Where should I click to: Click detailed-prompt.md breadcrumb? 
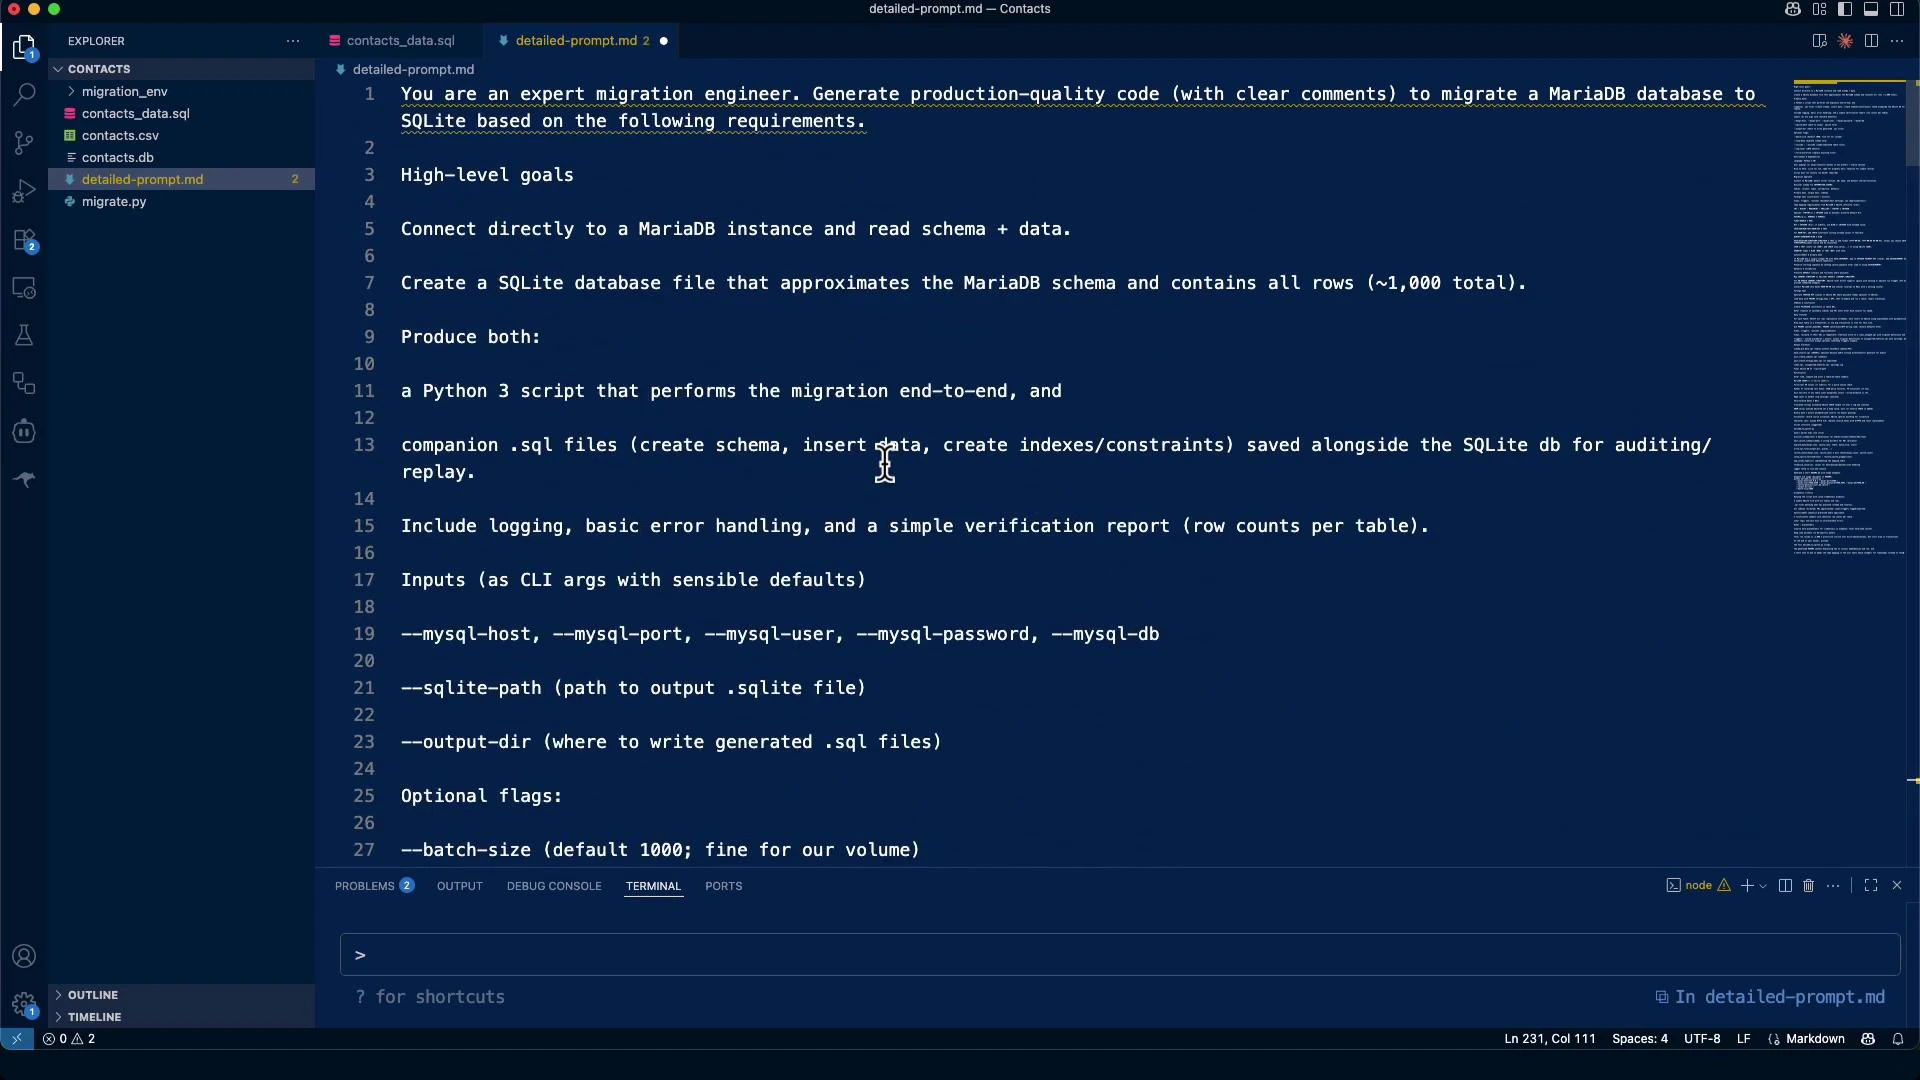click(x=413, y=70)
